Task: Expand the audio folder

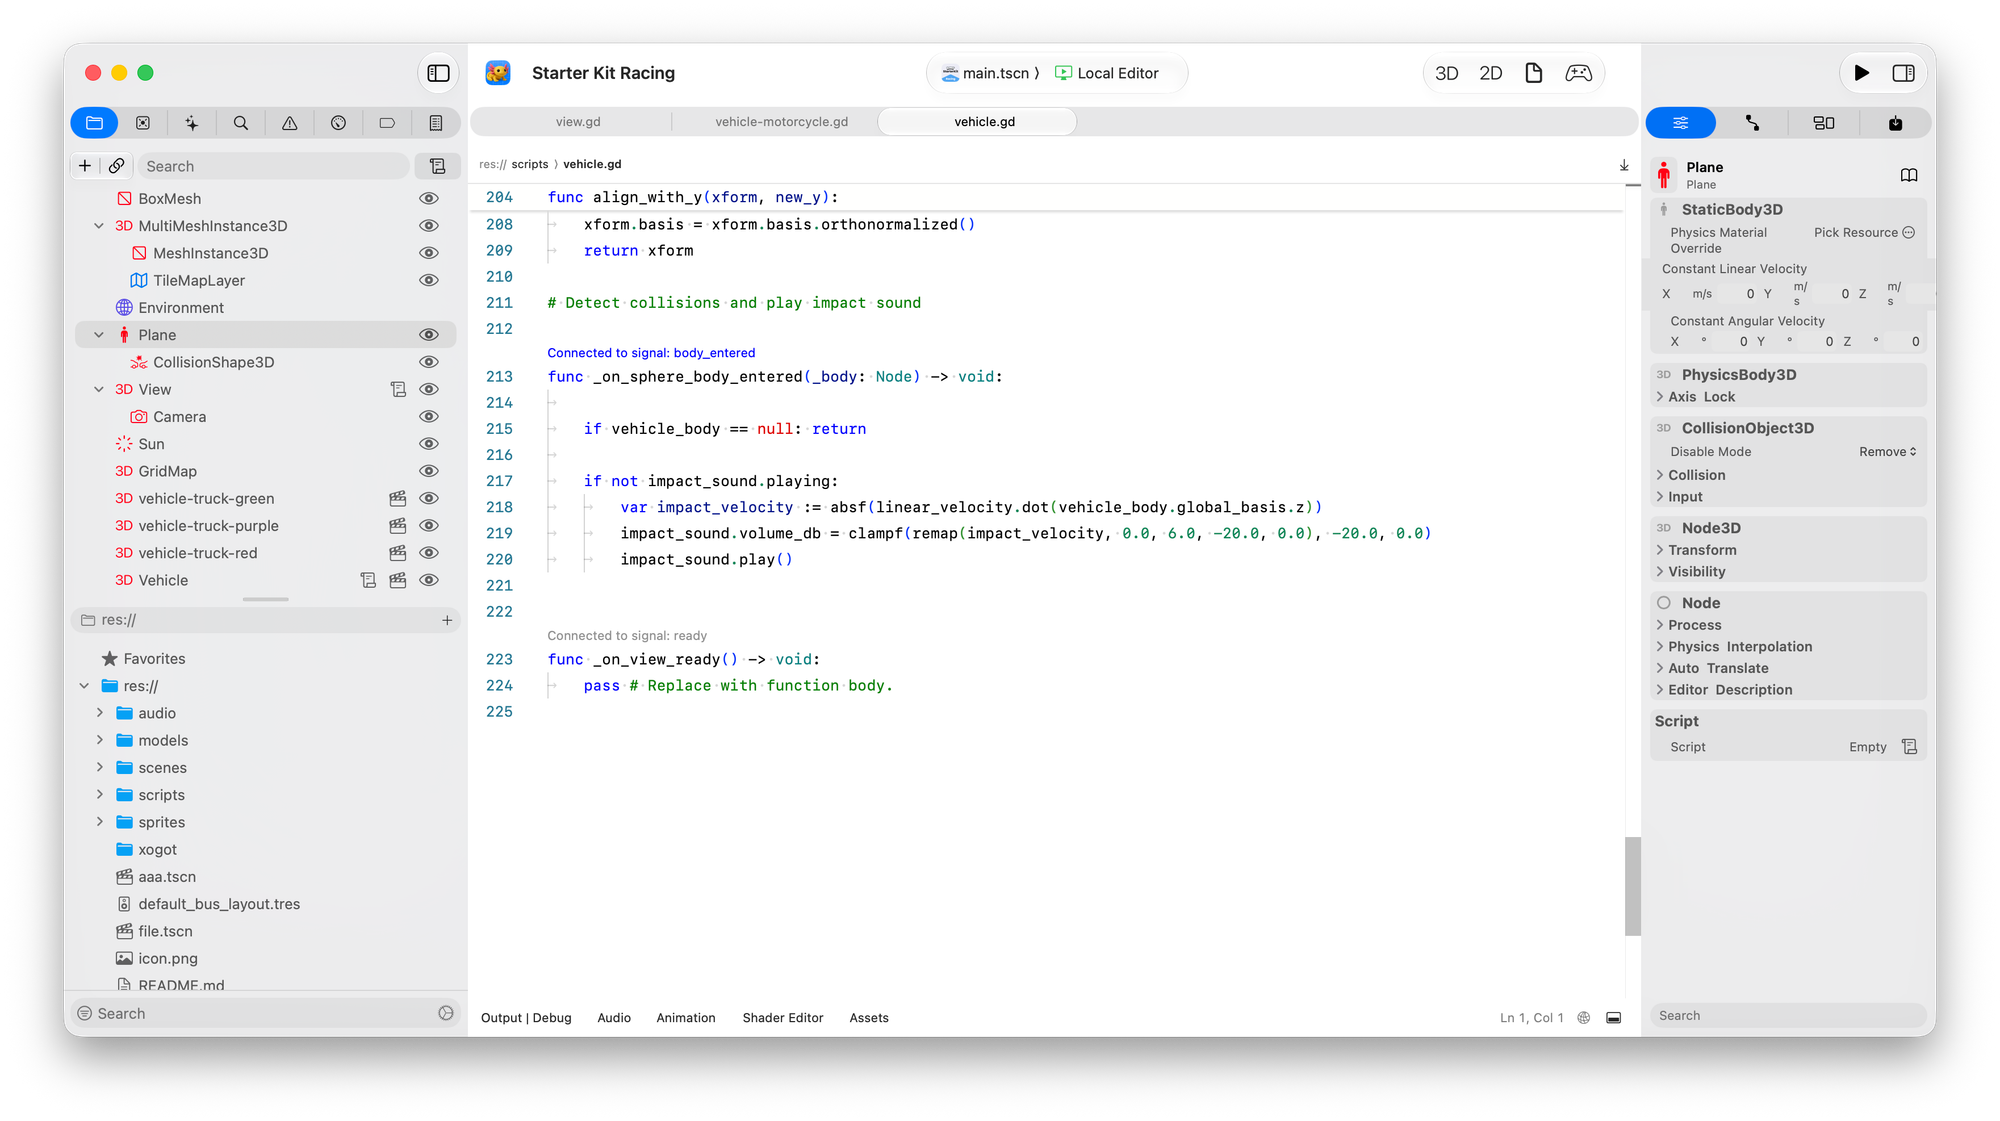Action: point(99,713)
